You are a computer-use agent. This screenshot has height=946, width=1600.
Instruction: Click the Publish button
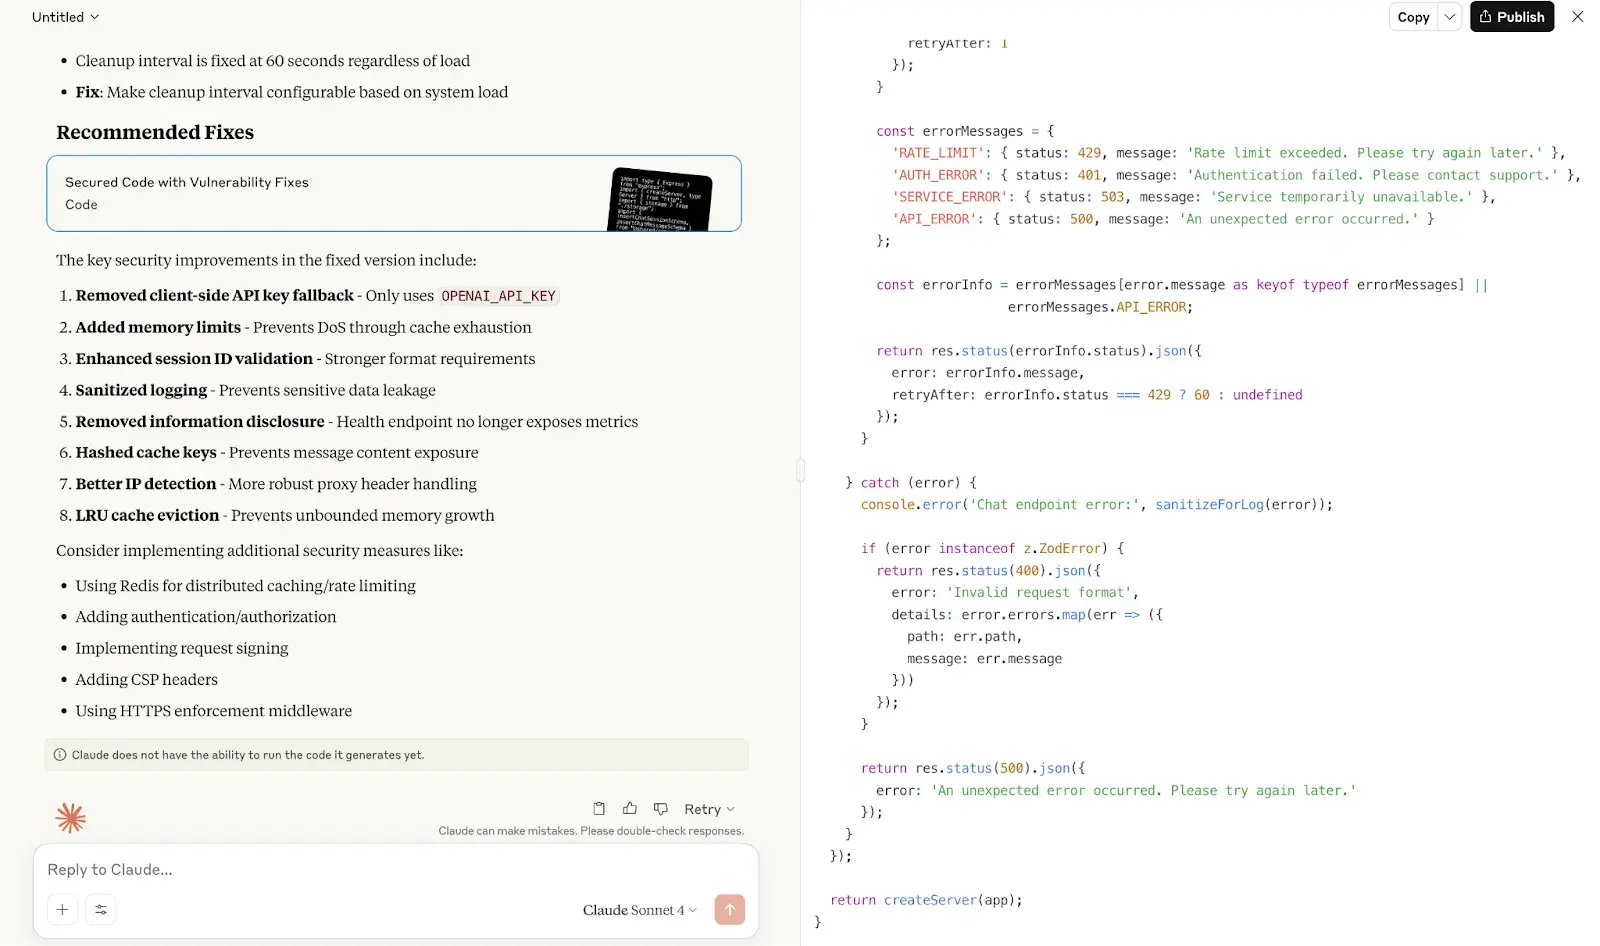pos(1511,17)
